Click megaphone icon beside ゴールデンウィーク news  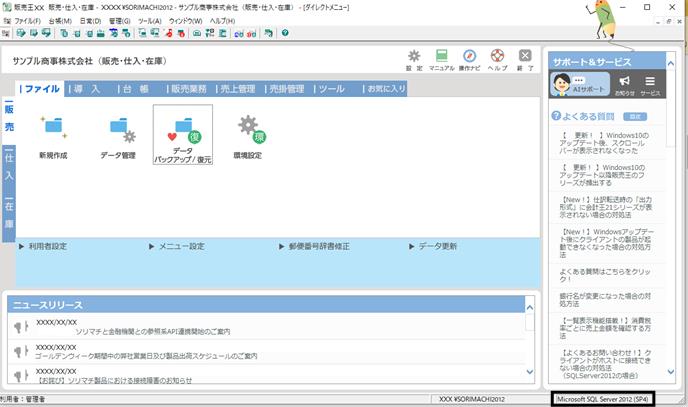(20, 351)
